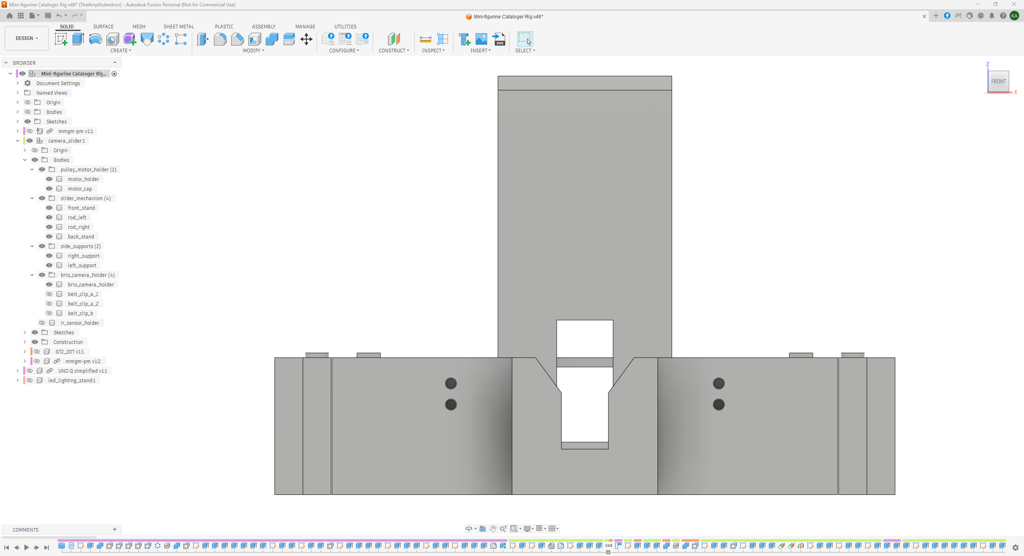Select the Insert Canvas image icon
Viewport: 1024px width, 556px height.
(481, 39)
